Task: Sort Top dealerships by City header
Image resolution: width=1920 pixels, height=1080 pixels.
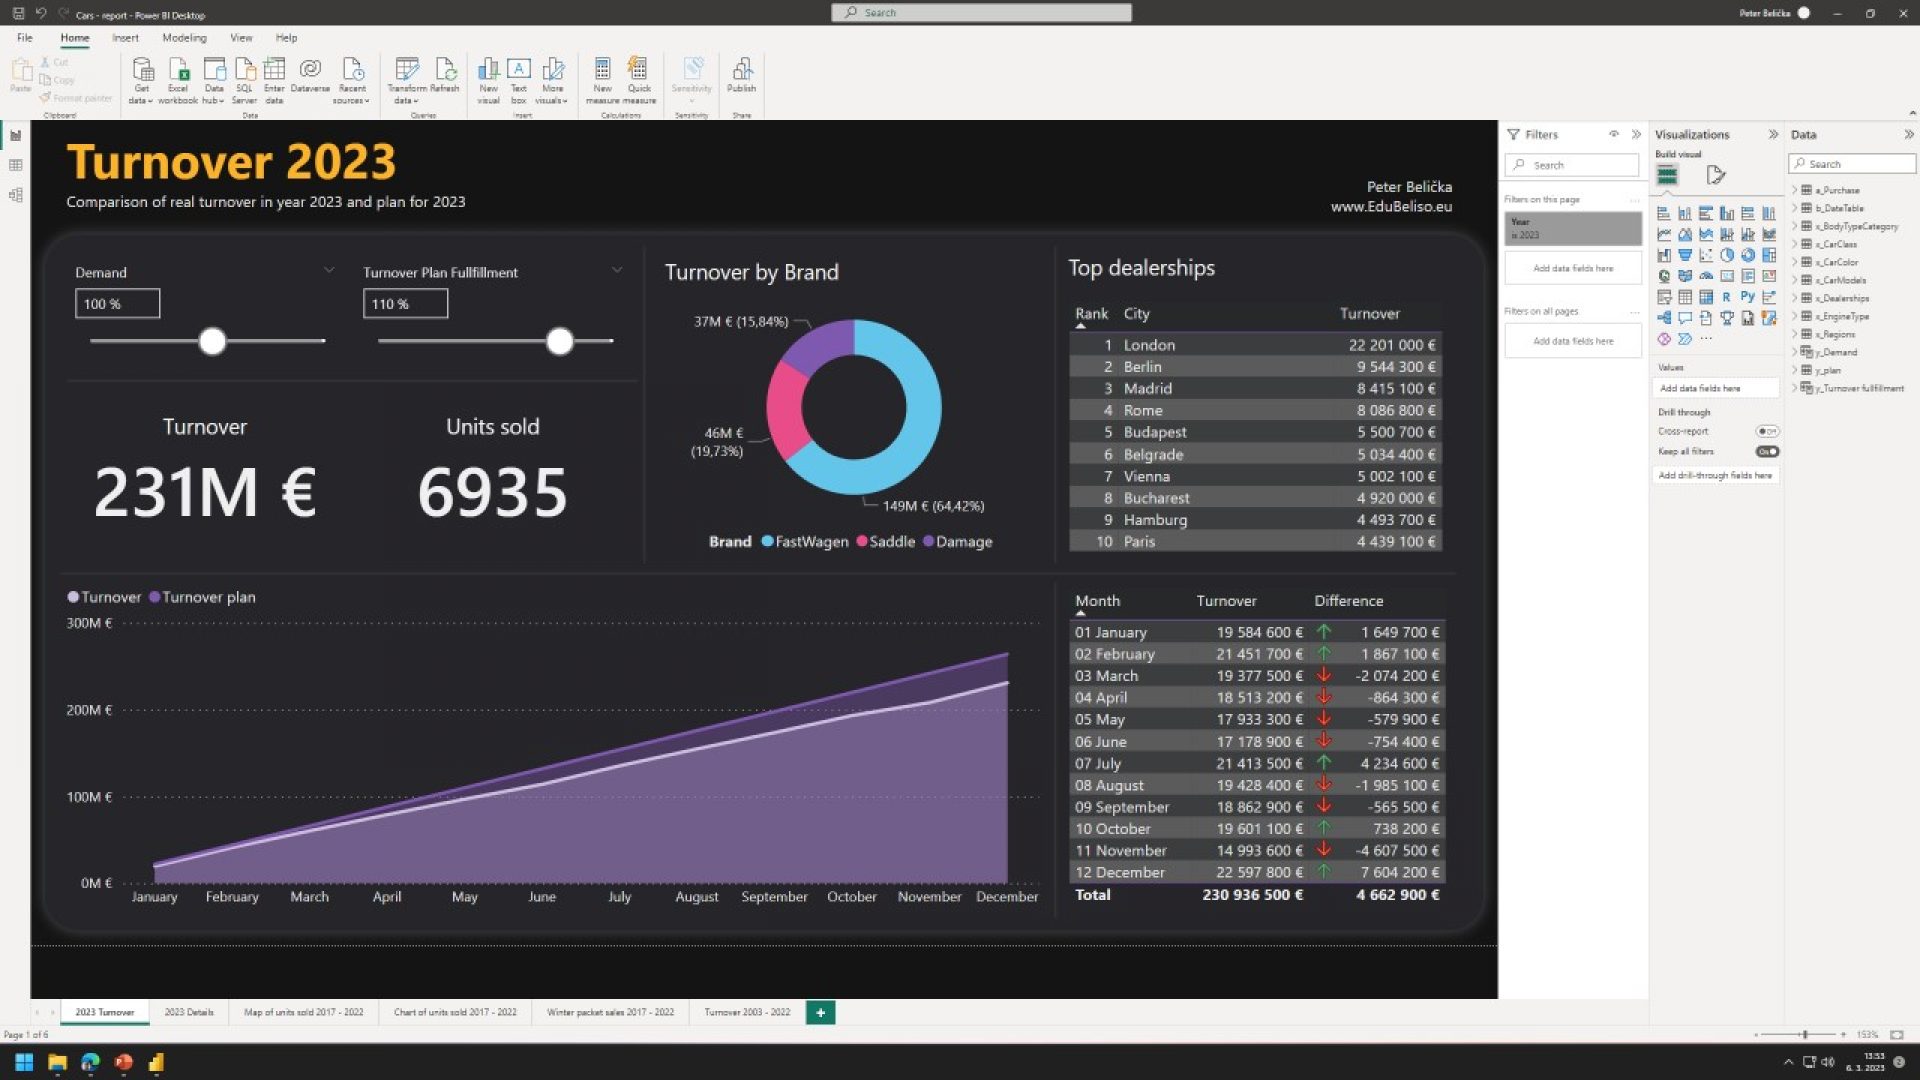Action: (x=1136, y=313)
